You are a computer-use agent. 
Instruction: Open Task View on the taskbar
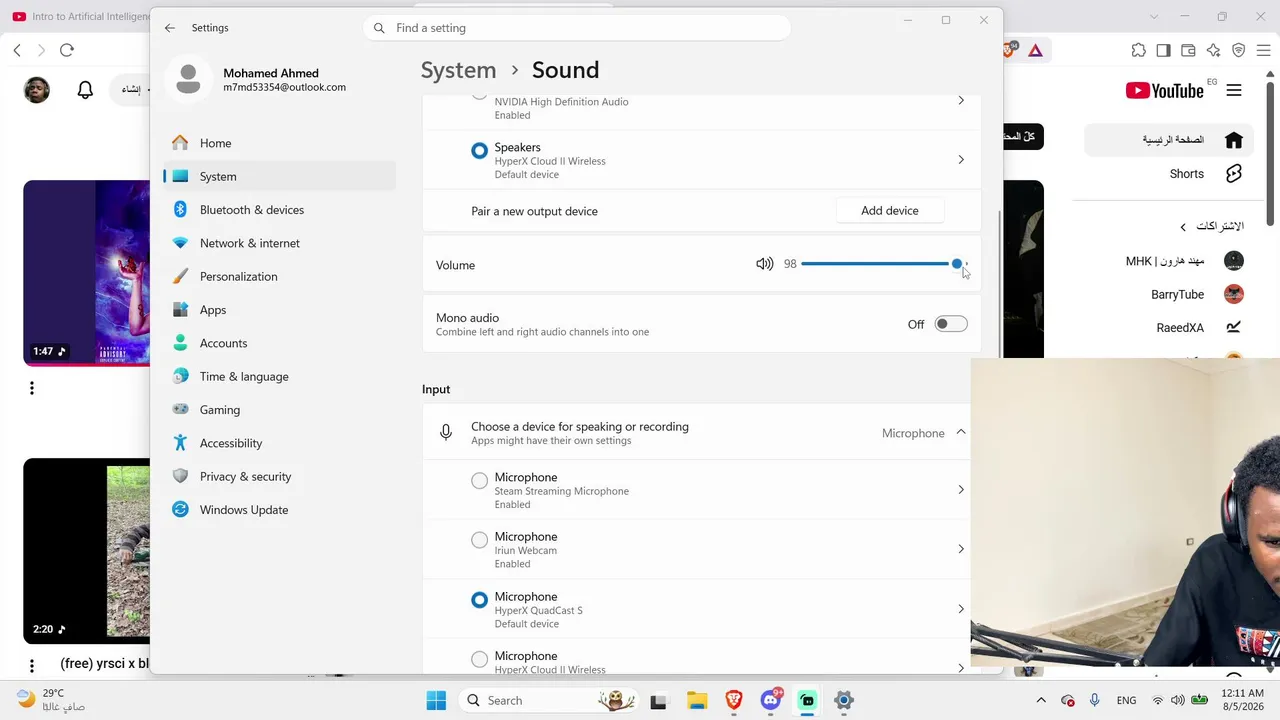tap(658, 700)
